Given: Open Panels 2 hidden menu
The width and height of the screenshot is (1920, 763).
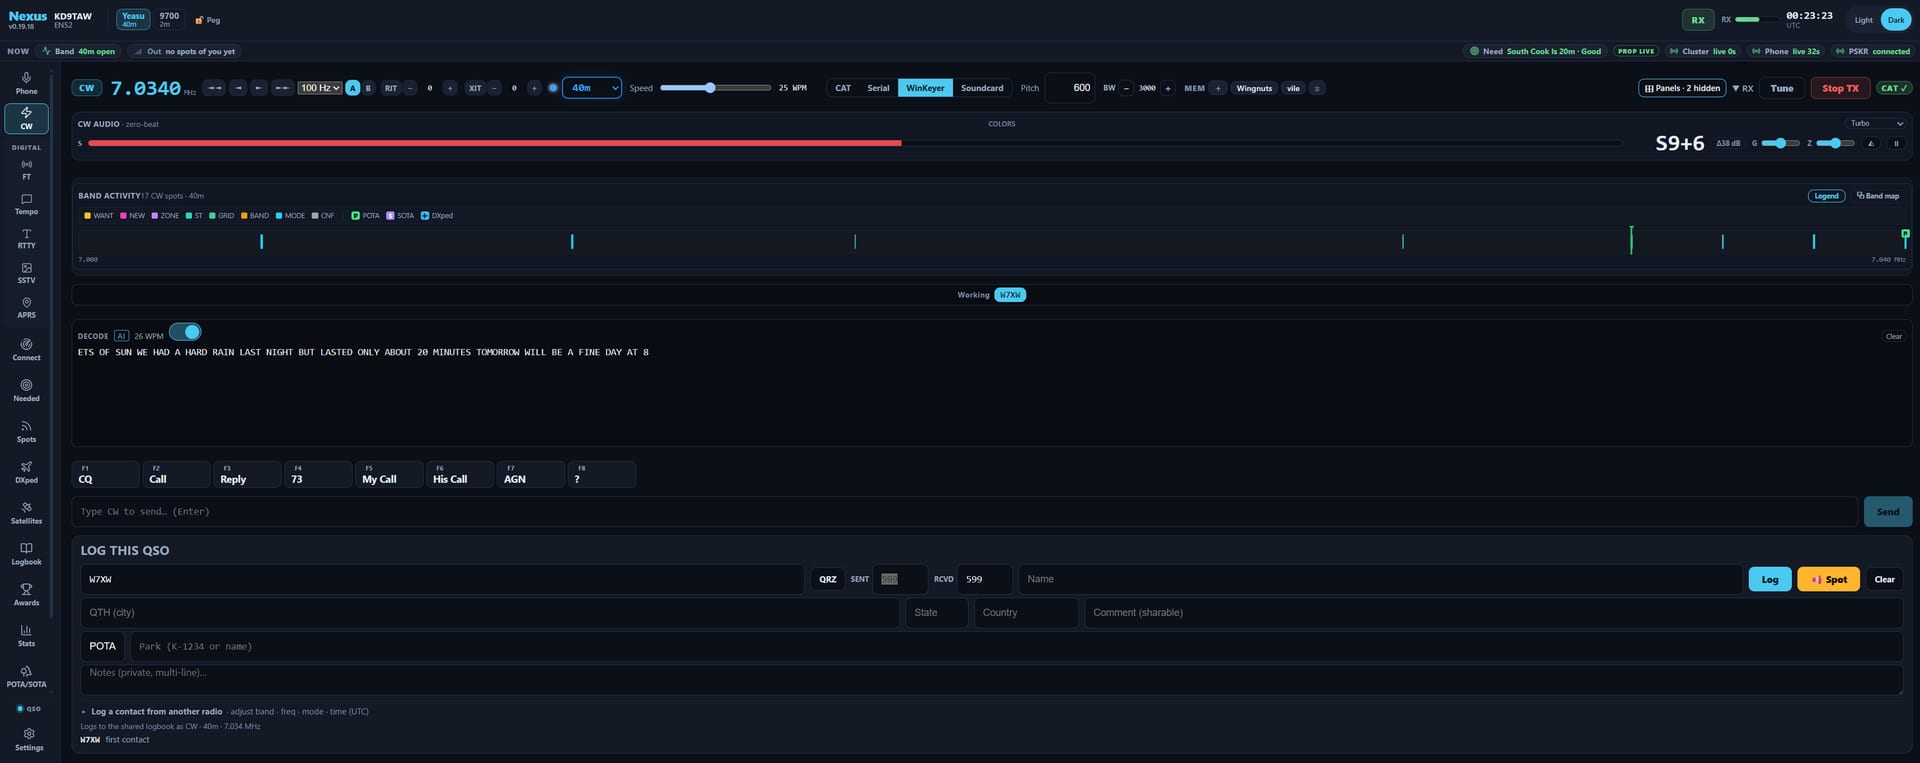Looking at the screenshot, I should [x=1682, y=88].
